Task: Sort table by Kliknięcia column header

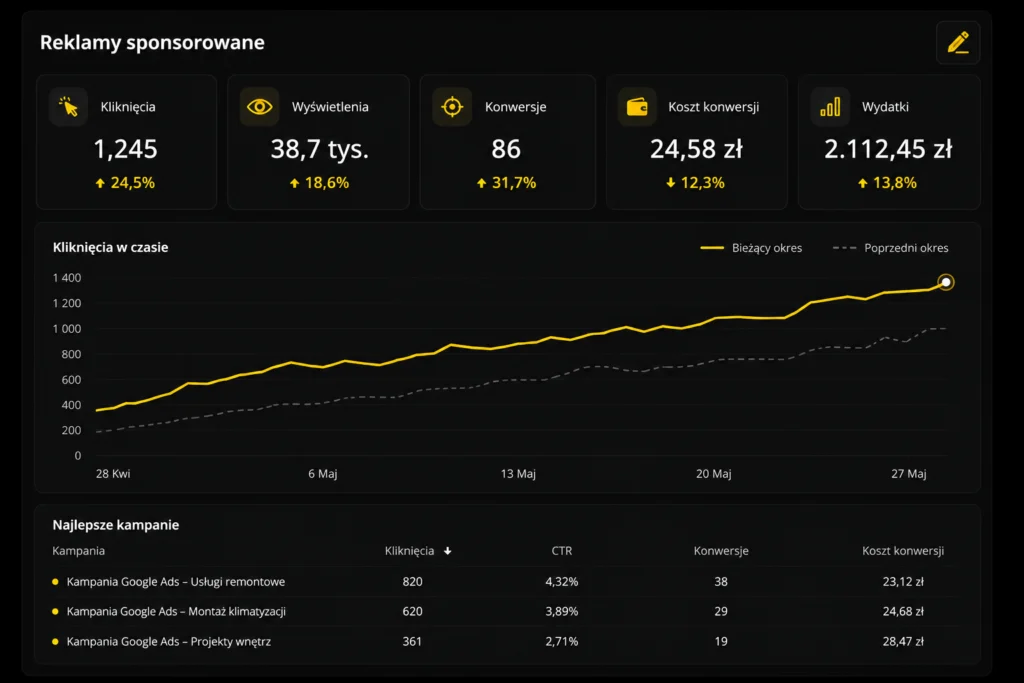Action: [409, 551]
